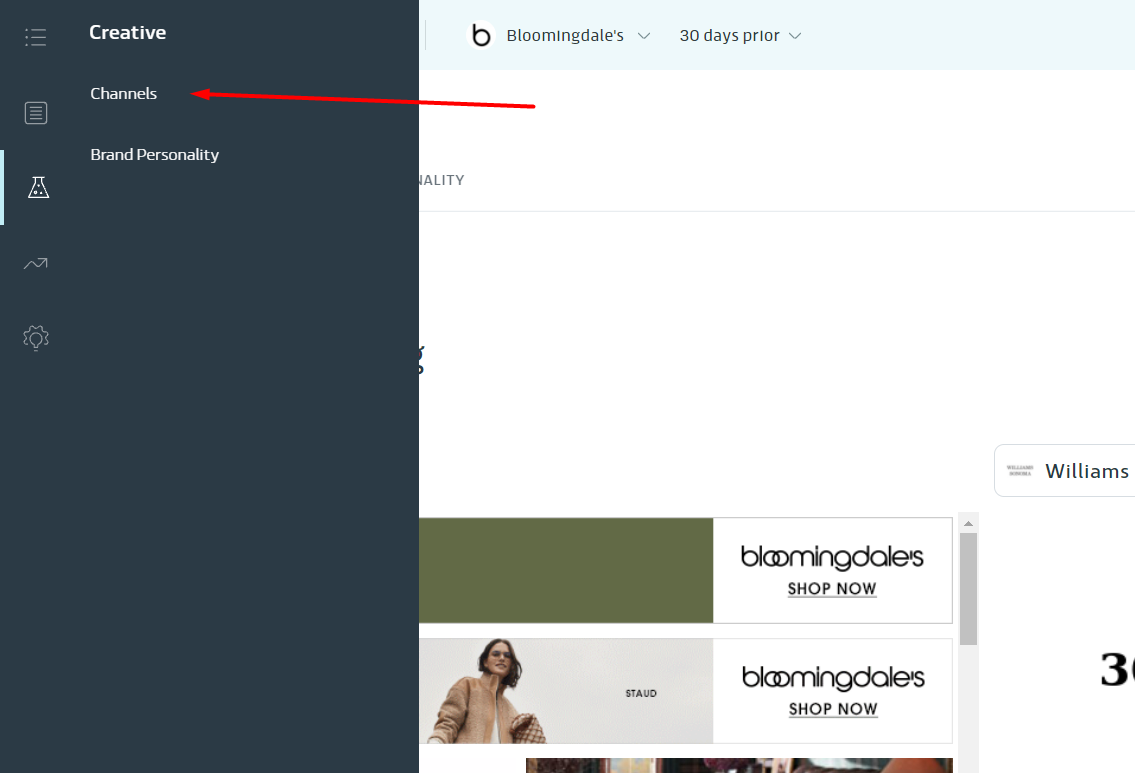
Task: Click the ad list scrollbar up arrow
Action: (968, 523)
